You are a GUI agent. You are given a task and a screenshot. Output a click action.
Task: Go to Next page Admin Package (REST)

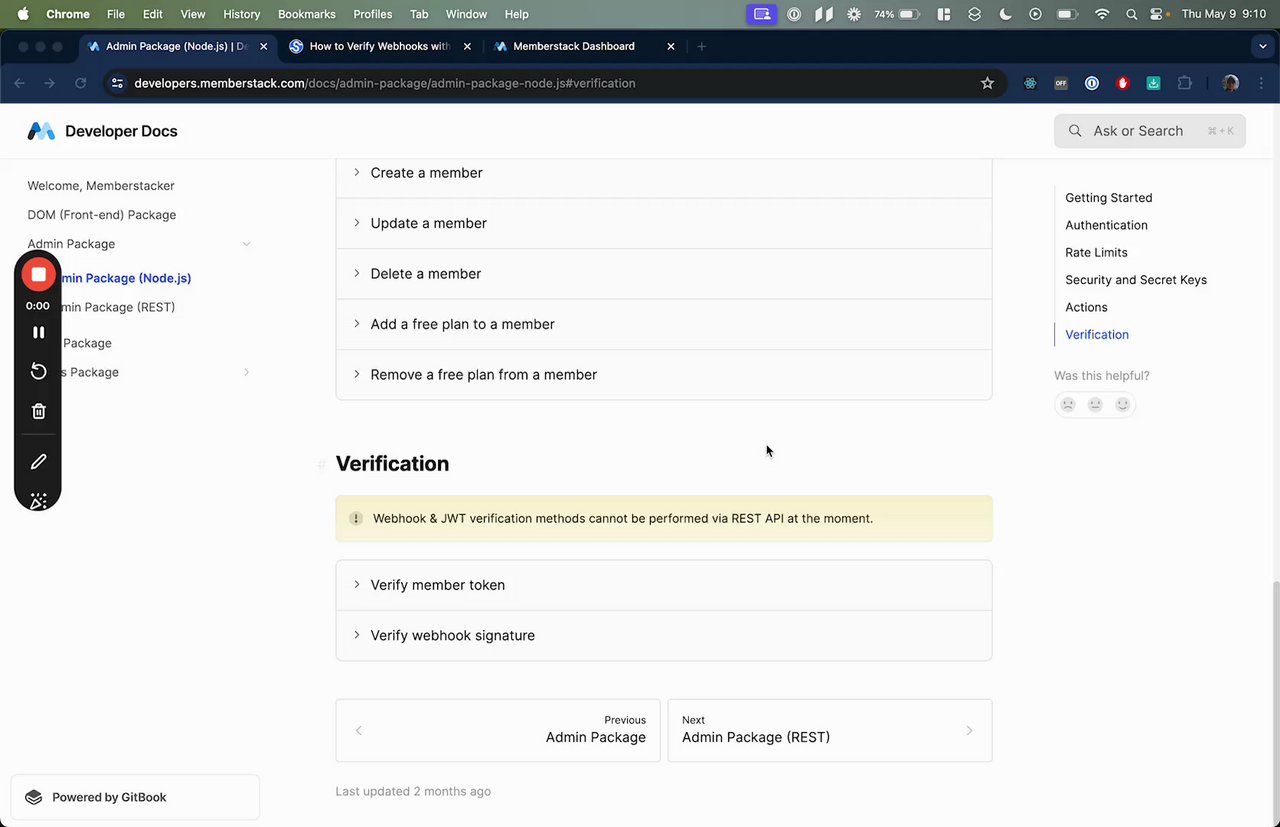(830, 730)
